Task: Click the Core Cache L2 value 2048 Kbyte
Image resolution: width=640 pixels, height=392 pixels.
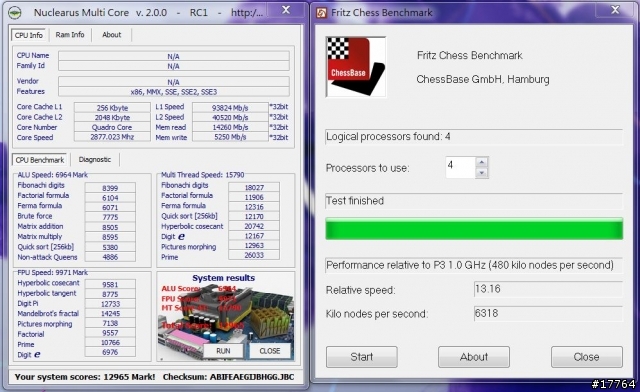Action: pyautogui.click(x=112, y=118)
